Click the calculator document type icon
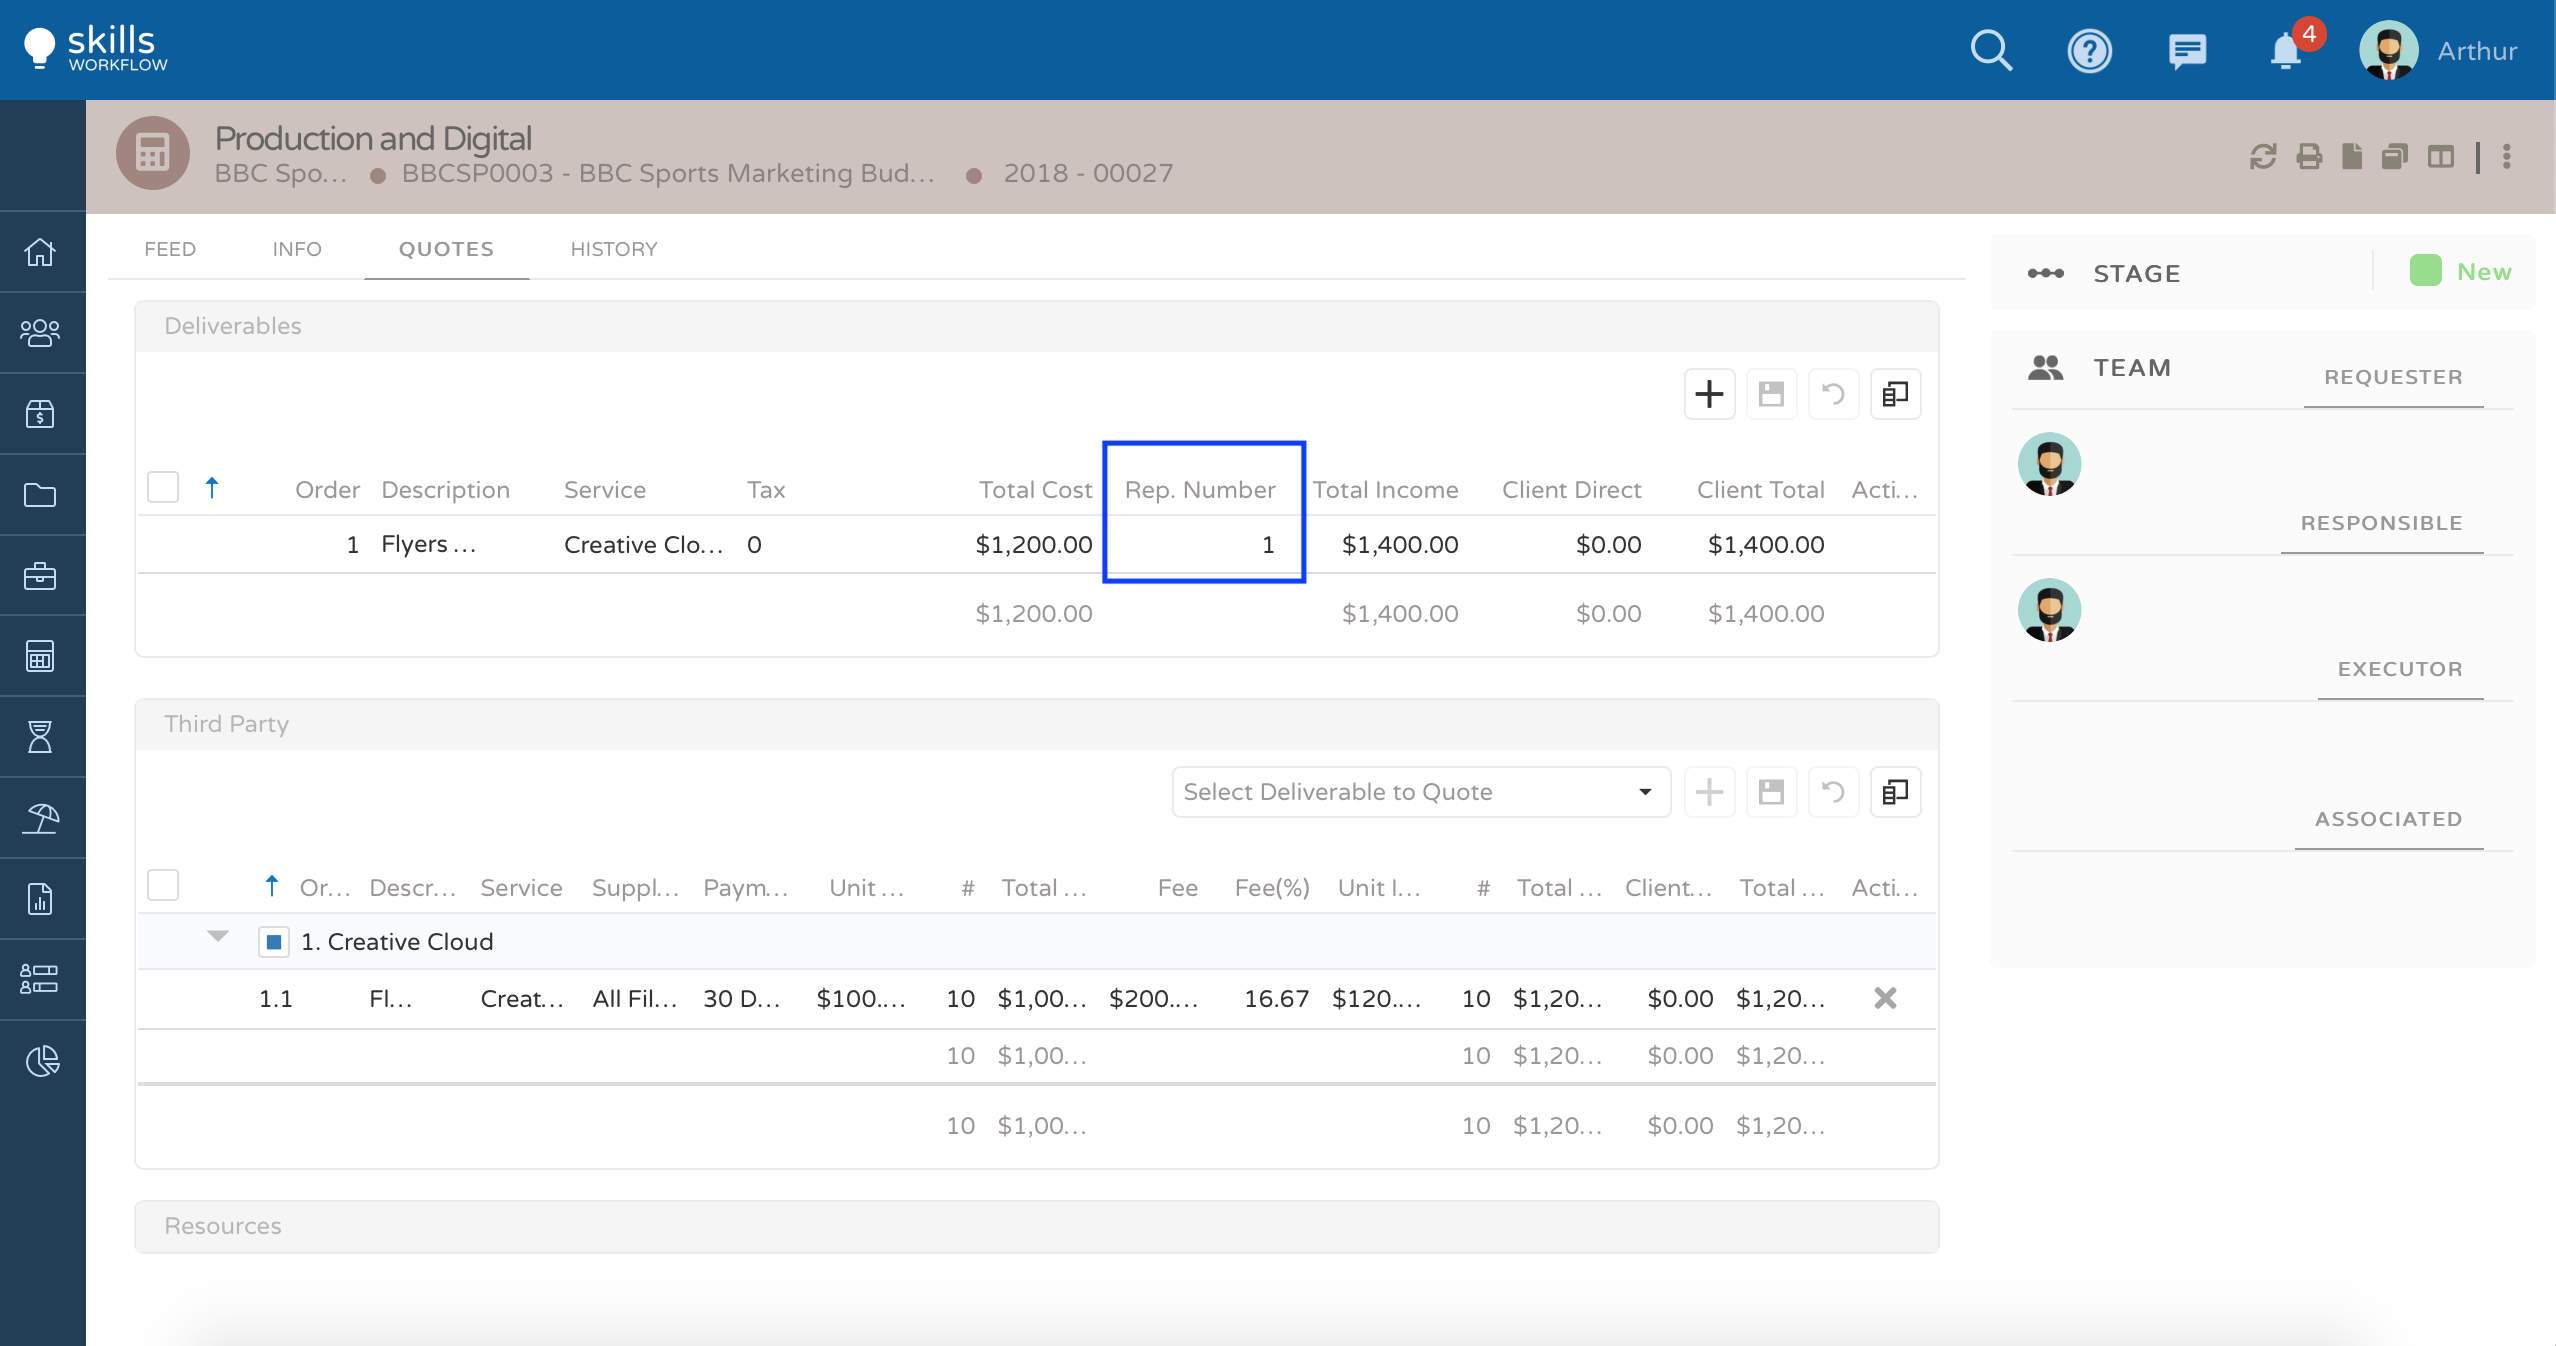2556x1346 pixels. (x=153, y=153)
